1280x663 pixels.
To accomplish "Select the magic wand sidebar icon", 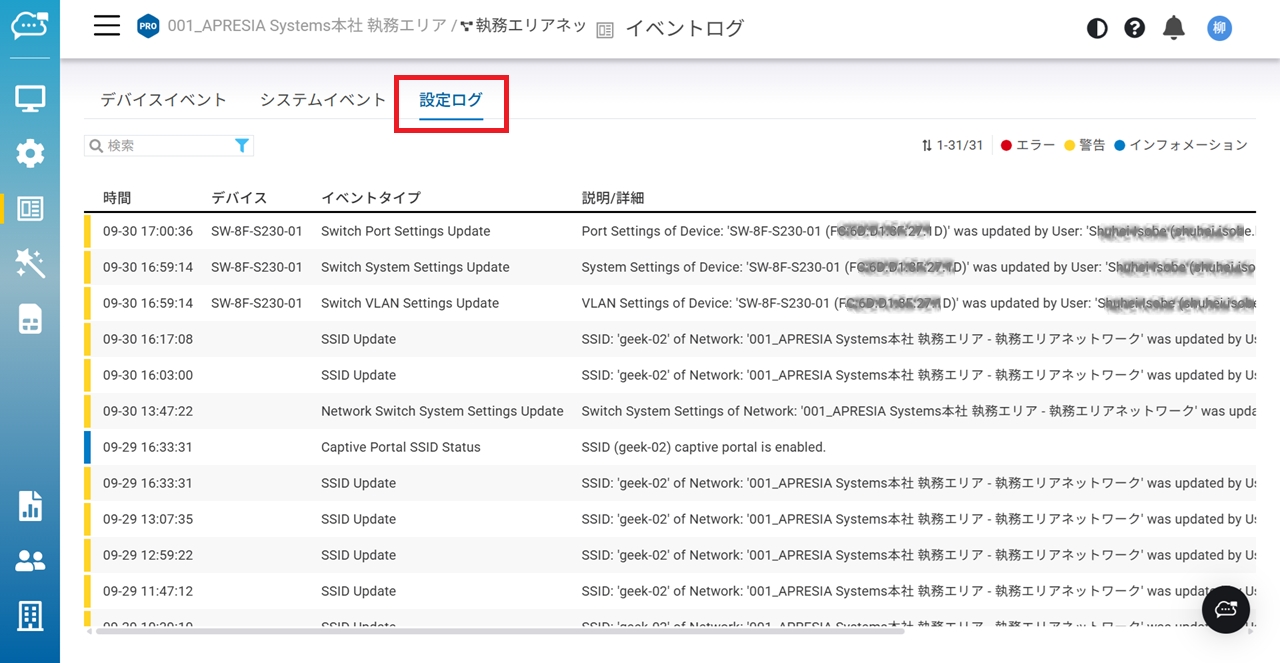I will click(x=30, y=263).
